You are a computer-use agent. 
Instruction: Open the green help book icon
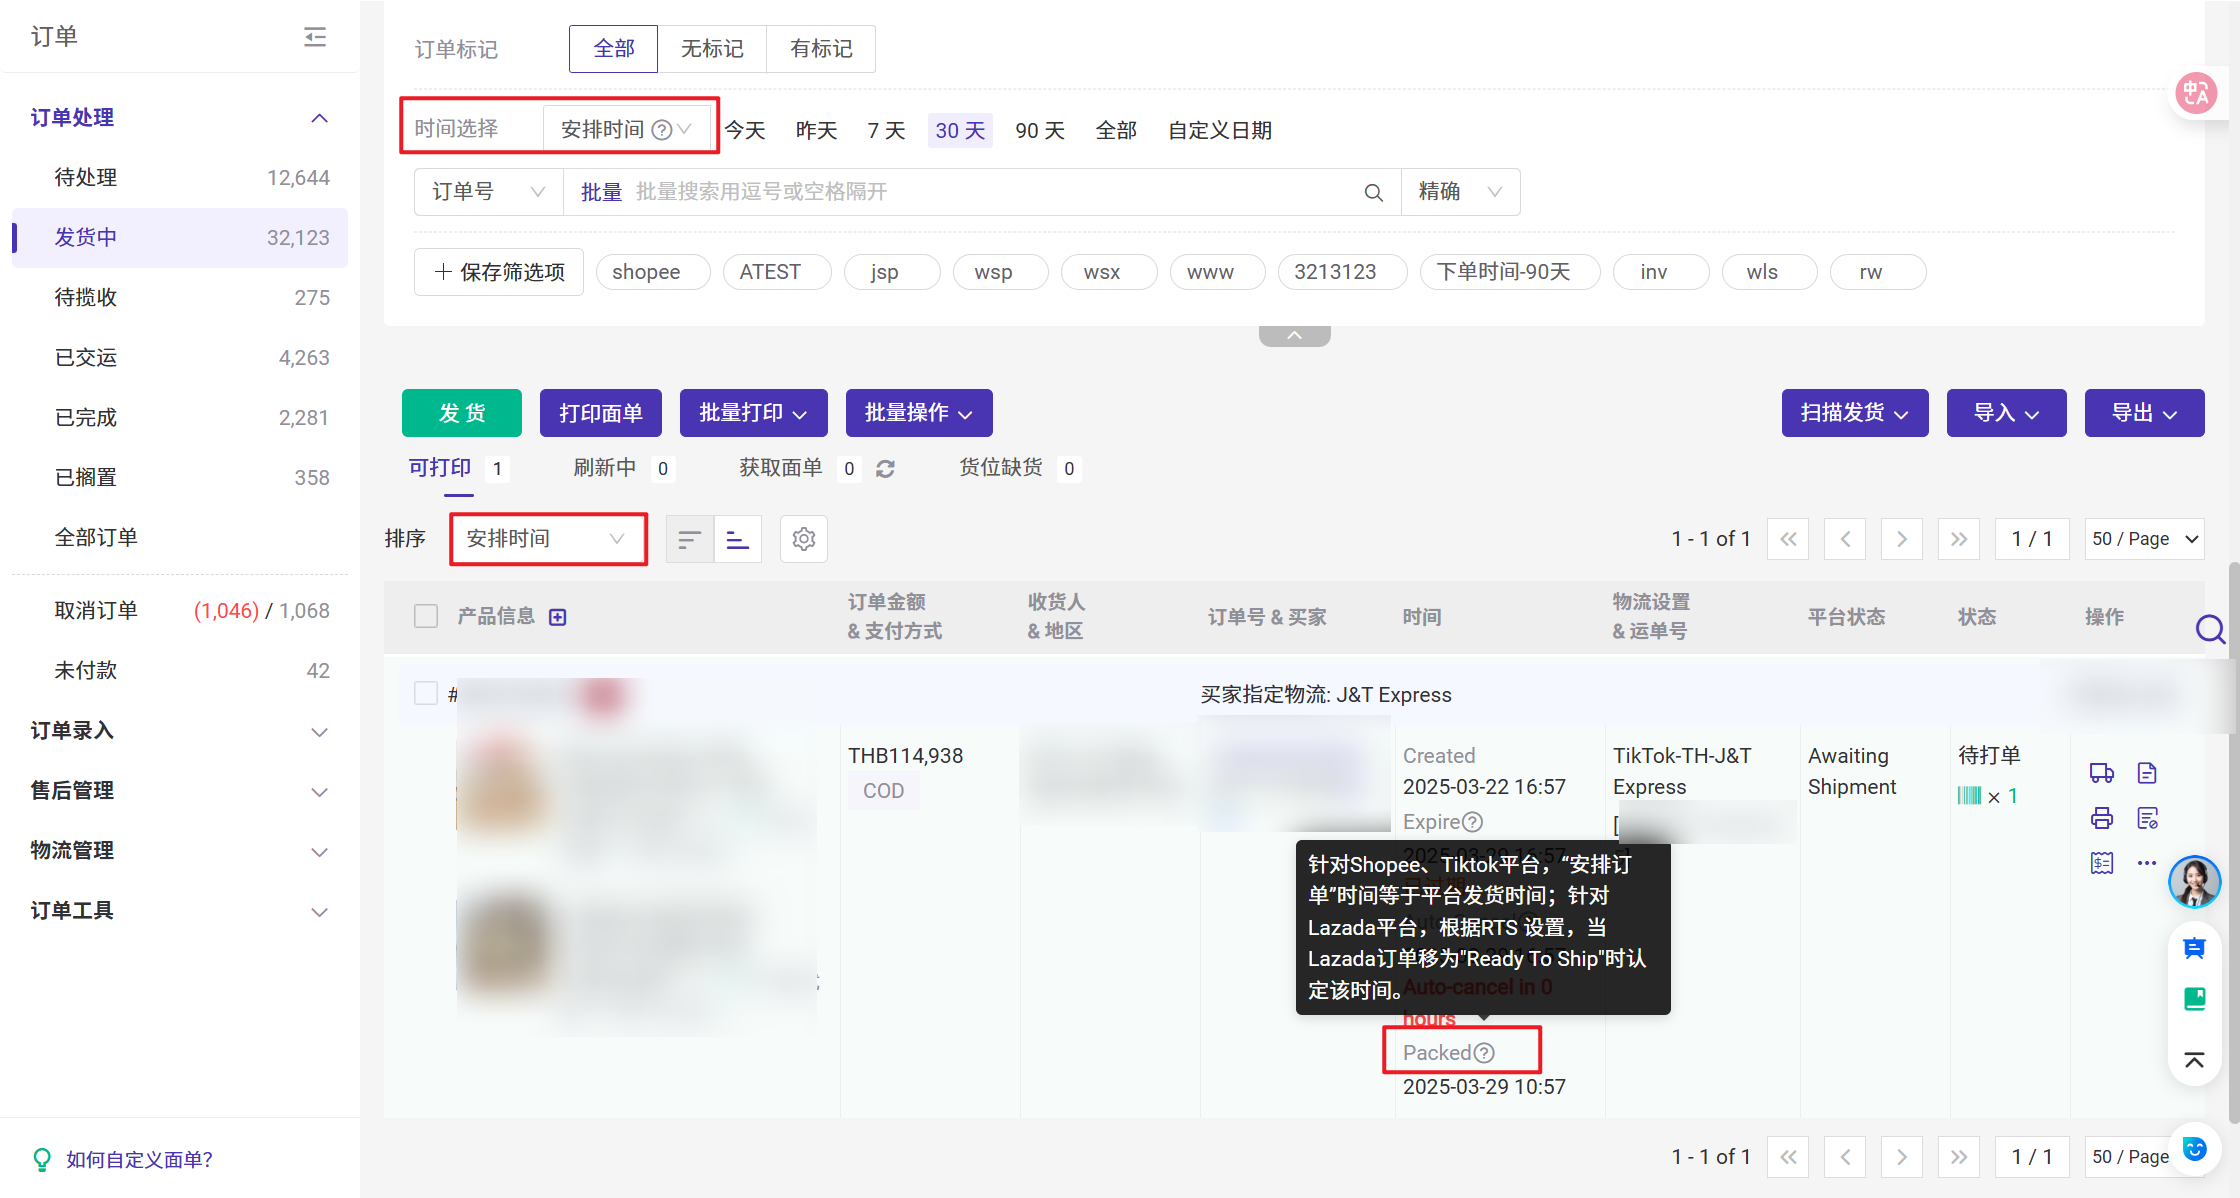[2194, 998]
